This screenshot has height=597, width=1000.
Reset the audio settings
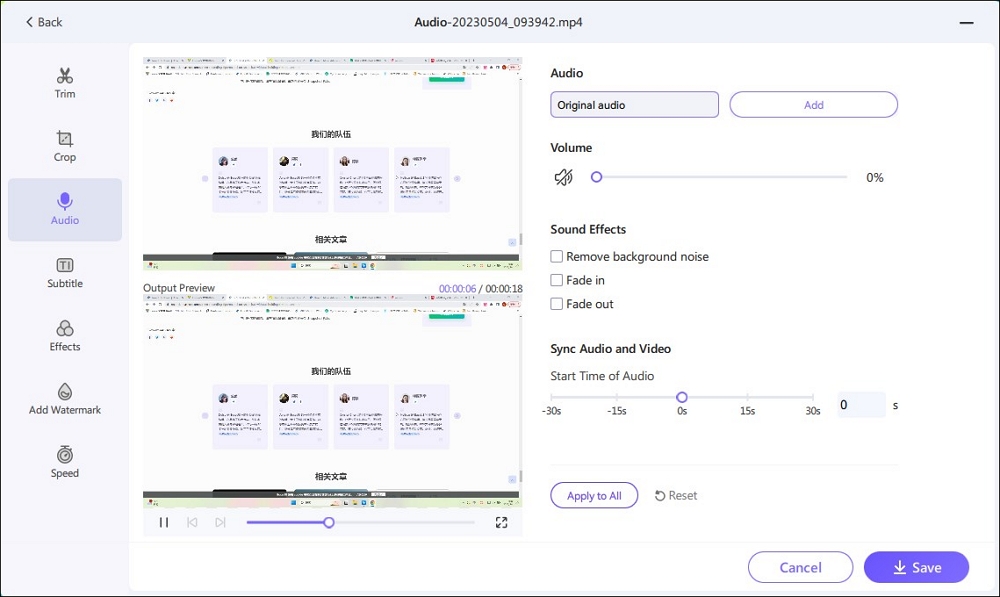[x=676, y=495]
